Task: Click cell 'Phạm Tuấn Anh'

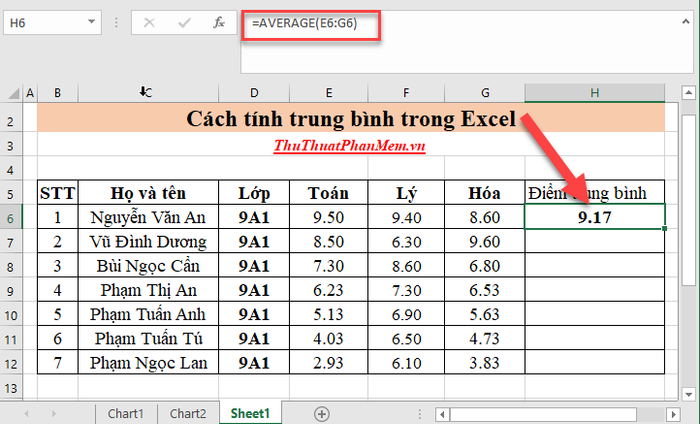Action: click(148, 314)
